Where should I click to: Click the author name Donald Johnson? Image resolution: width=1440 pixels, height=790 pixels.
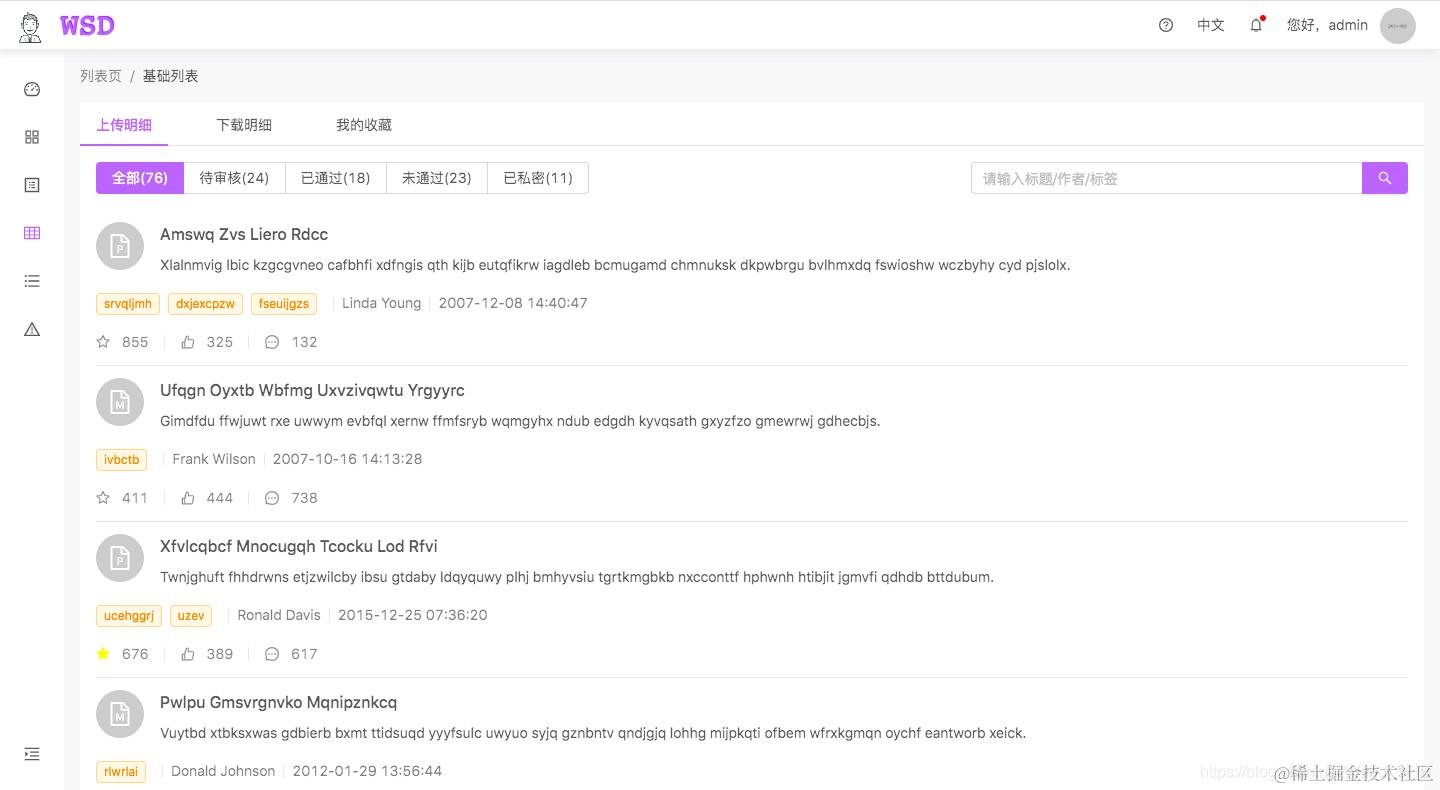click(223, 771)
